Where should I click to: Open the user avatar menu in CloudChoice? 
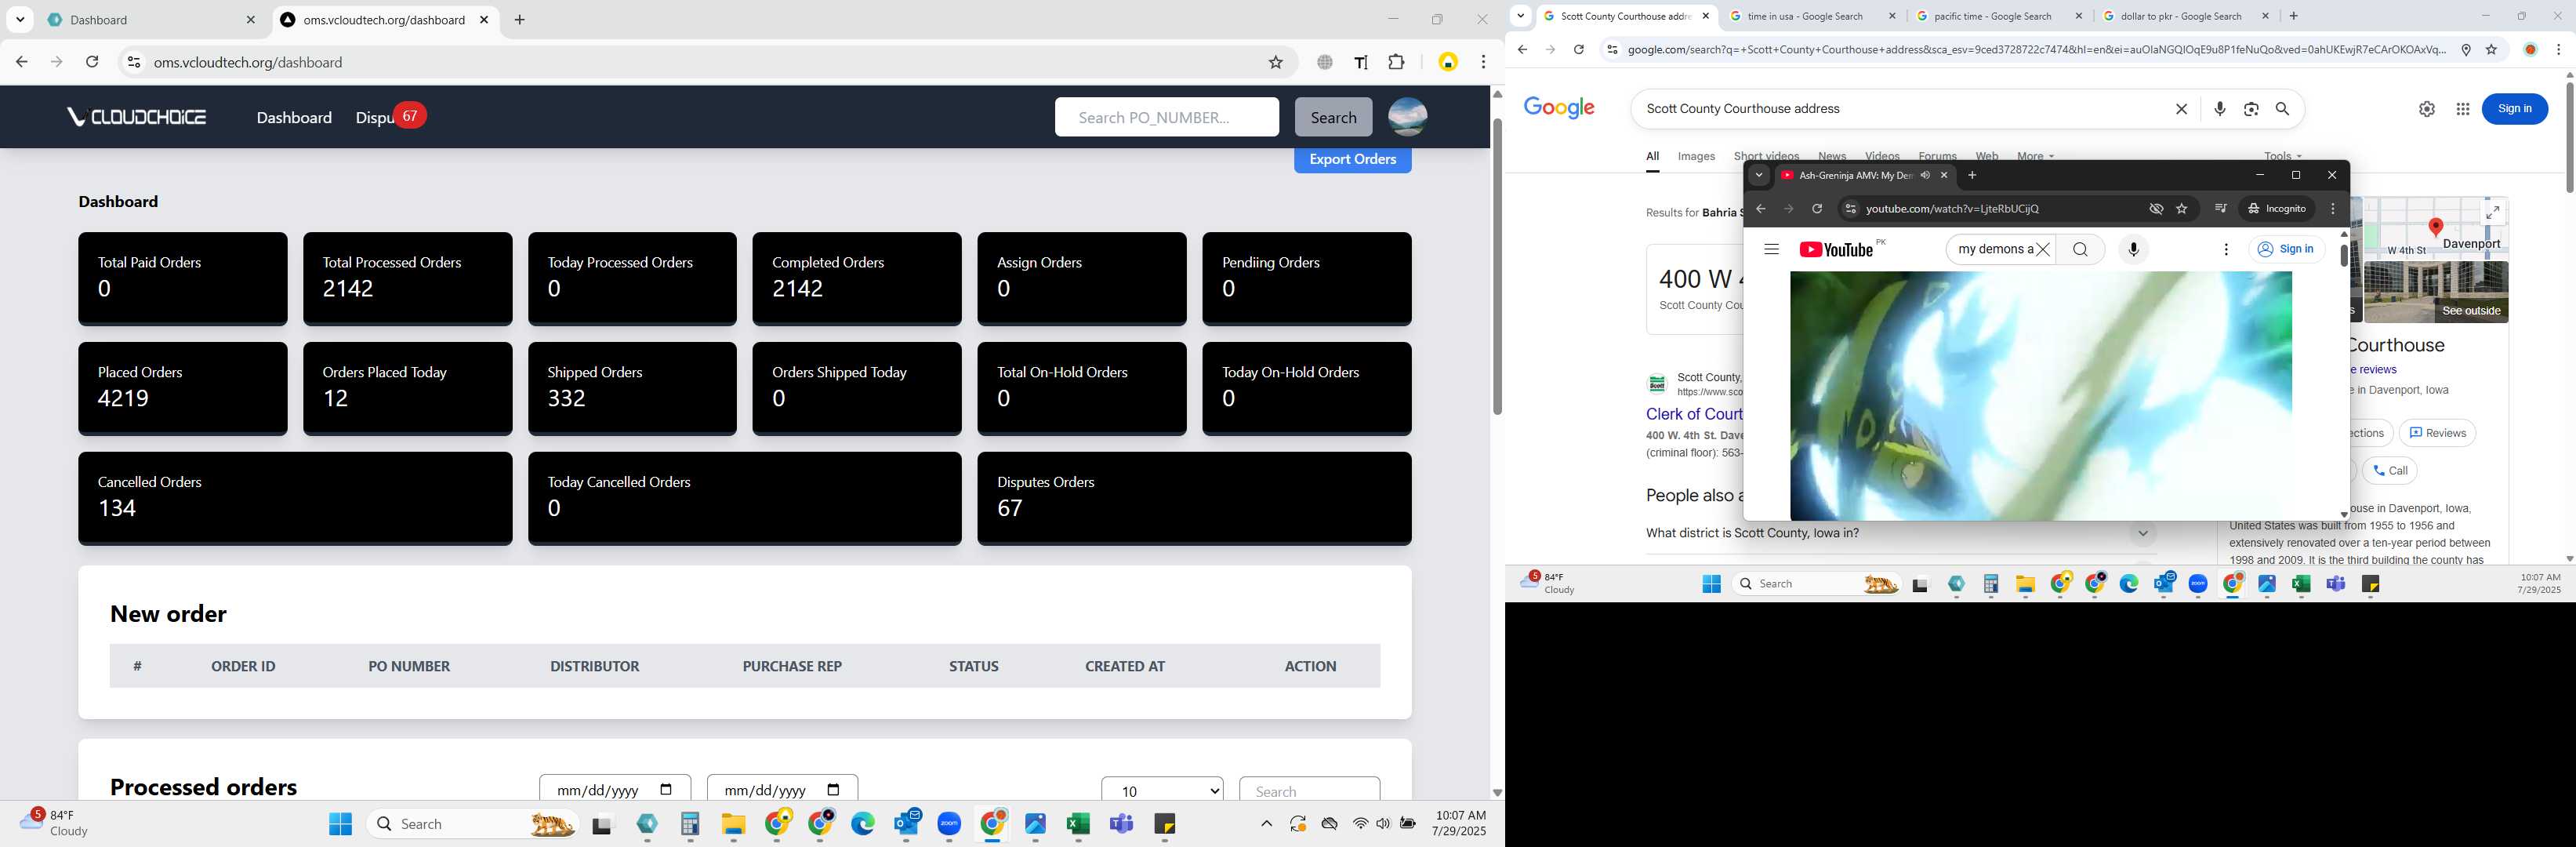1408,117
